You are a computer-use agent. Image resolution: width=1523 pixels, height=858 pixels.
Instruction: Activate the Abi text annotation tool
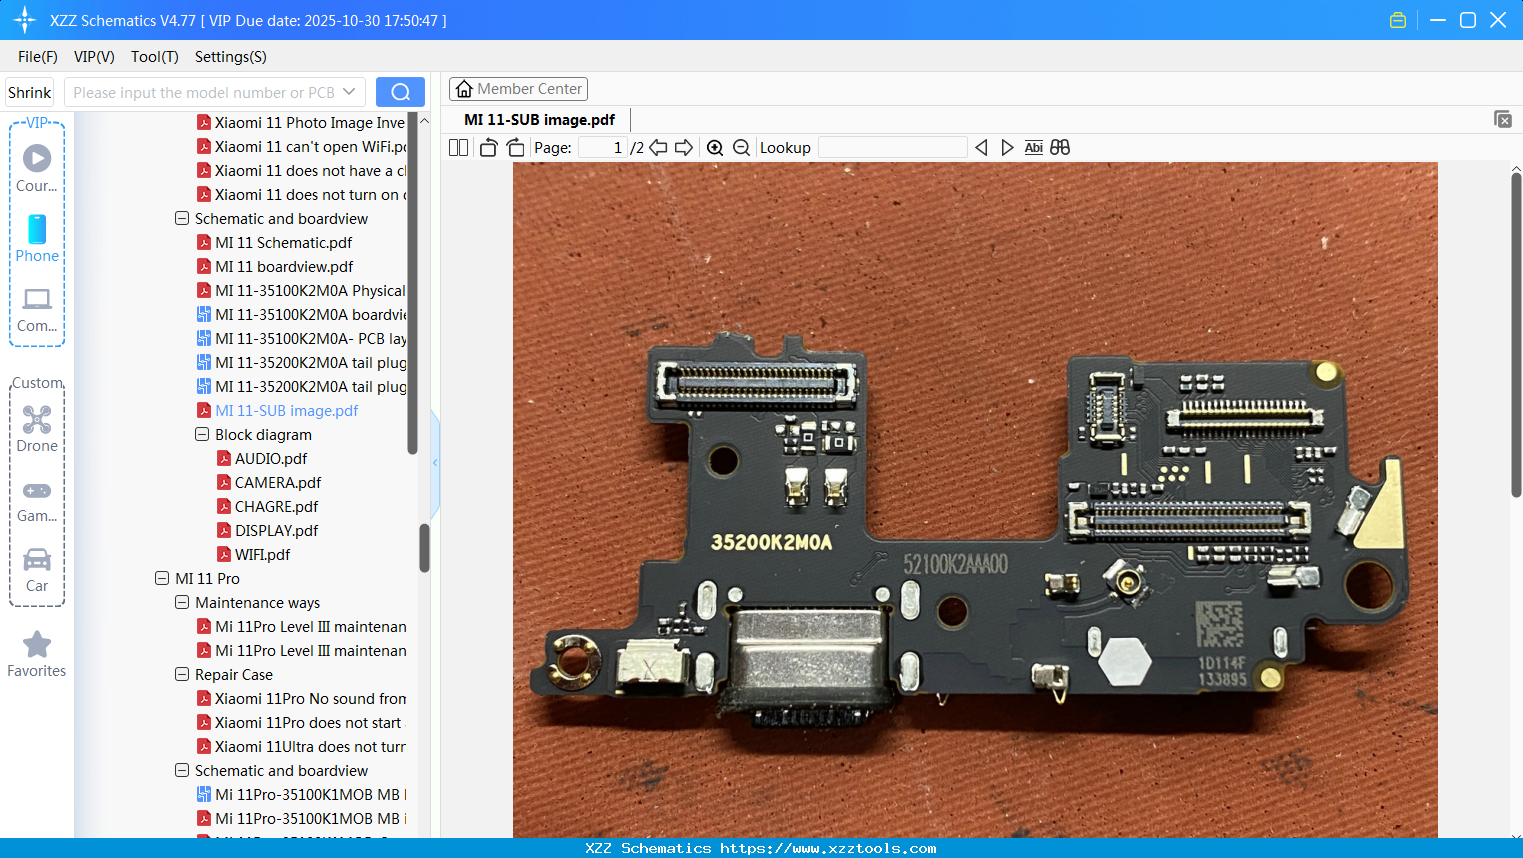point(1033,147)
